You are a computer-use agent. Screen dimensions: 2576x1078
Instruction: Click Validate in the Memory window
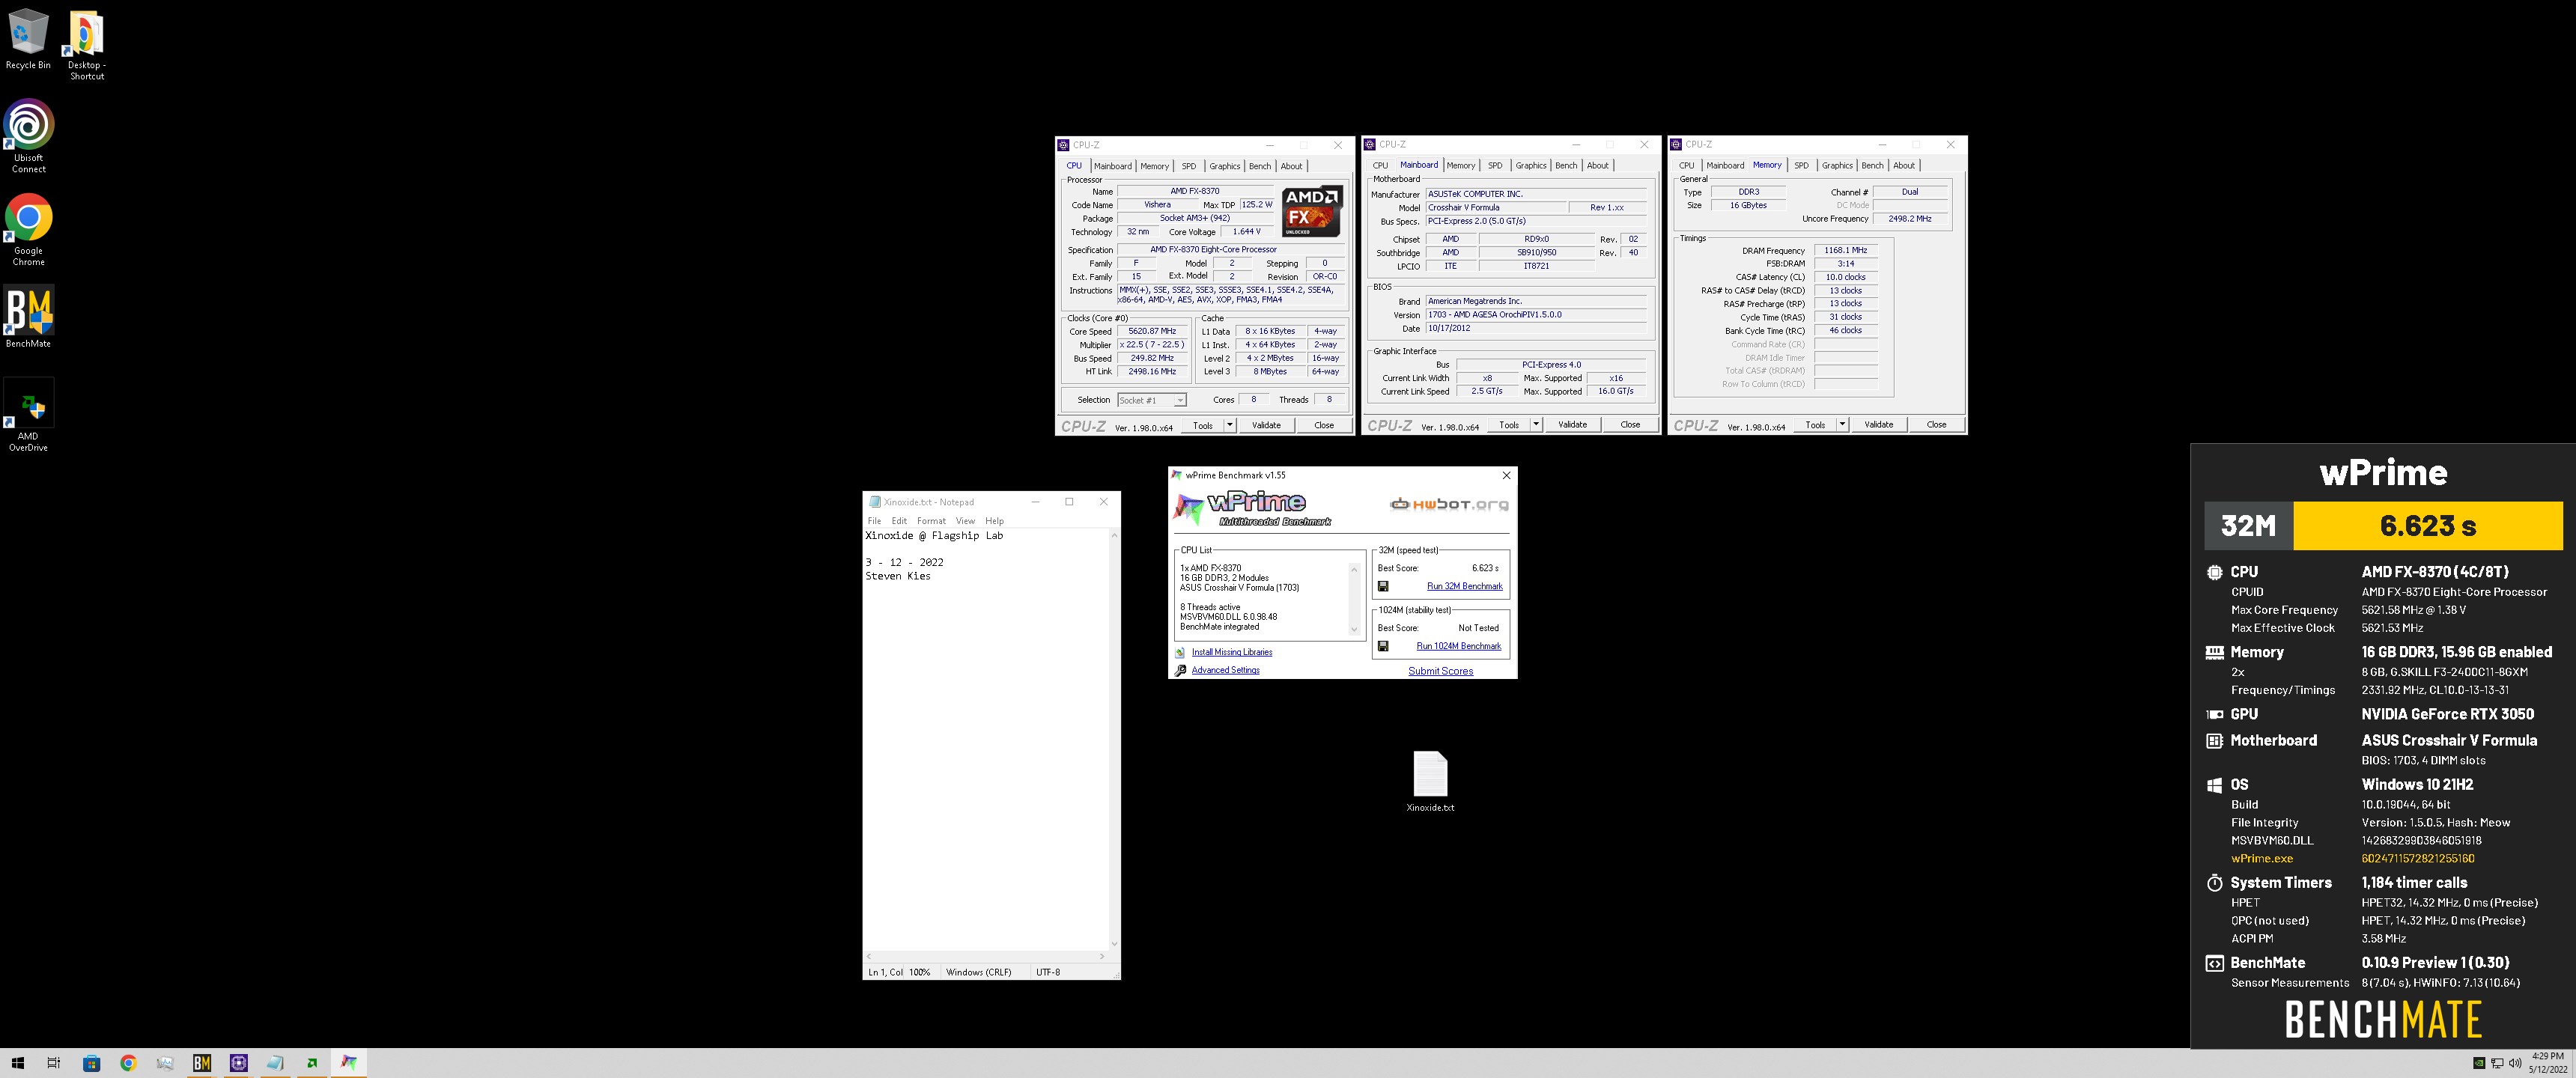[x=1878, y=425]
